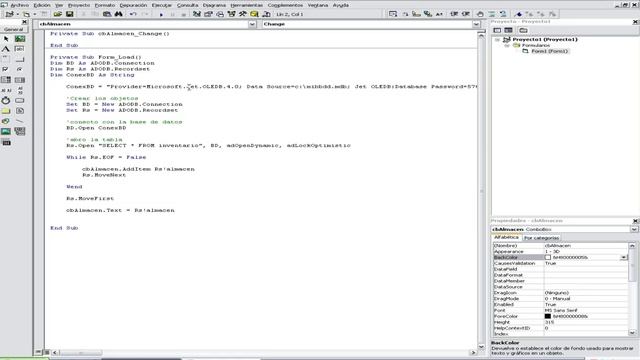This screenshot has height=360, width=640.
Task: Collapse the Proyecto1 tree node
Action: [497, 40]
